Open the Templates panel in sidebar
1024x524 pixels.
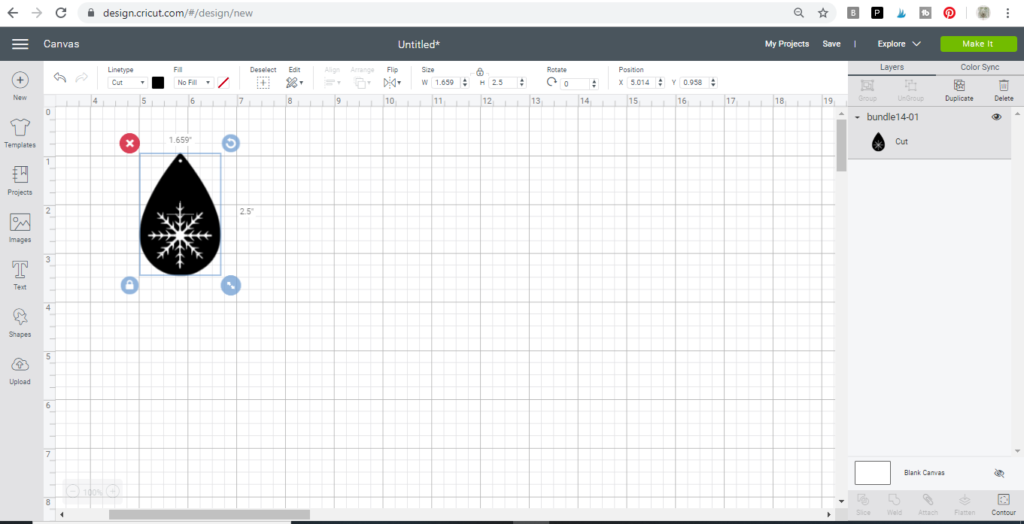[19, 128]
